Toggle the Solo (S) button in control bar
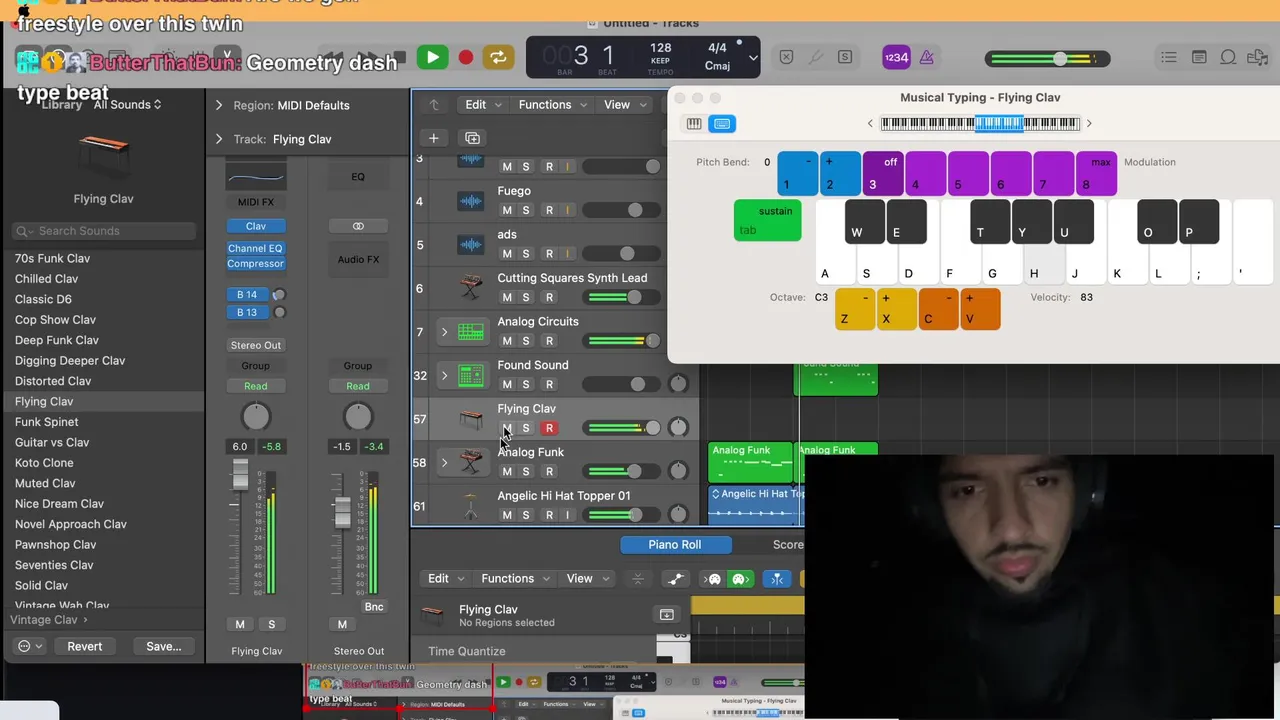The image size is (1280, 720). [x=845, y=58]
